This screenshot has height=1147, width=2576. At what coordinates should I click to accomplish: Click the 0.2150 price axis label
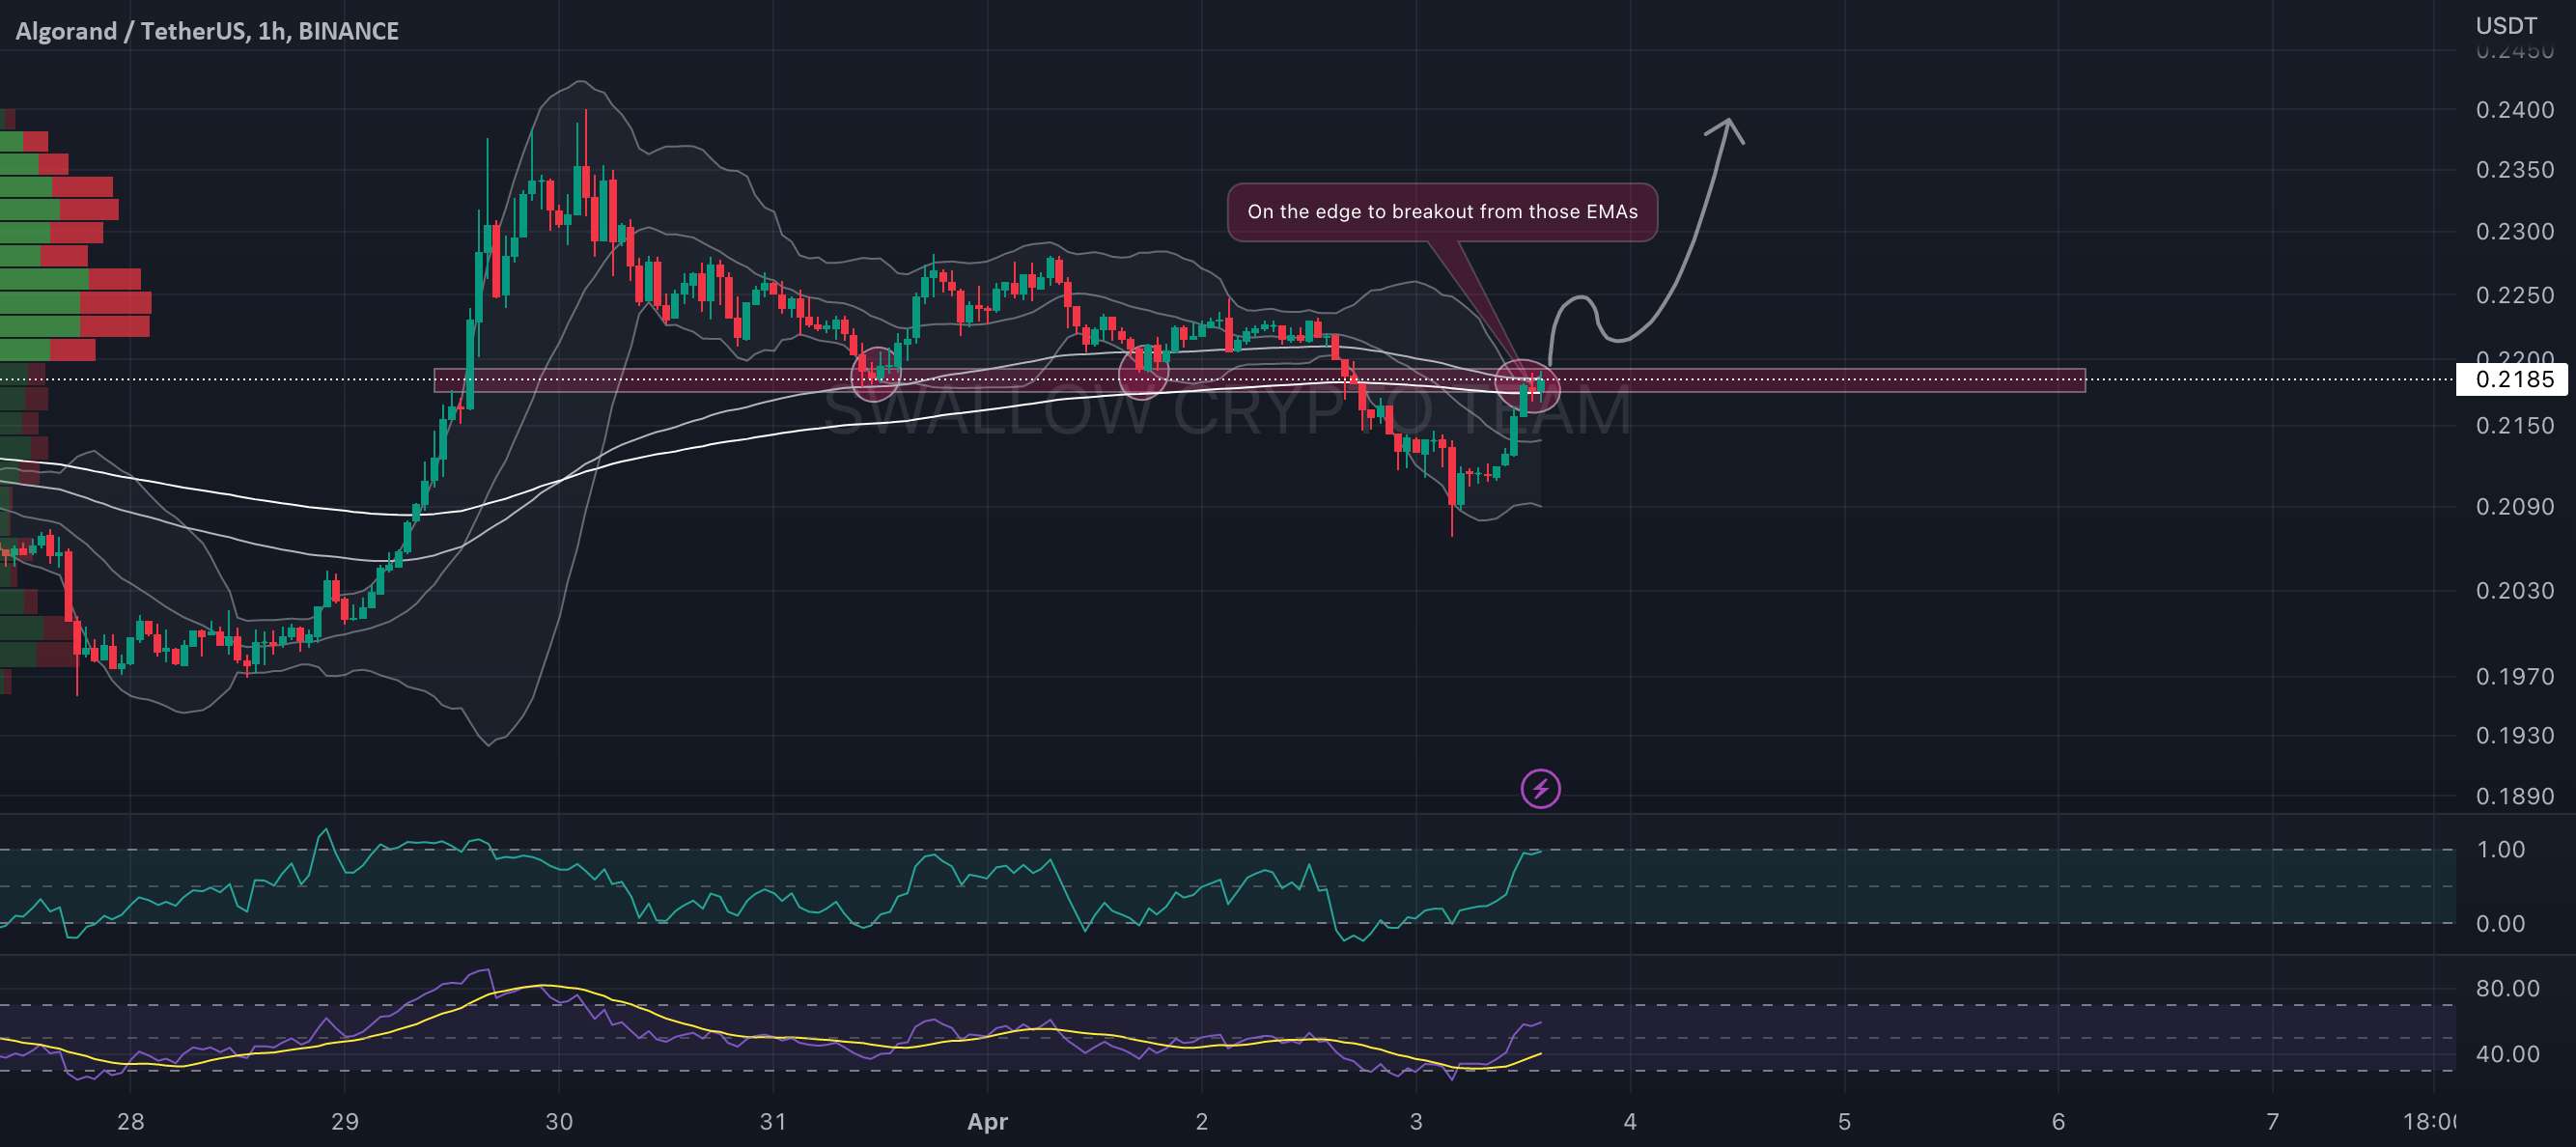click(x=2514, y=426)
